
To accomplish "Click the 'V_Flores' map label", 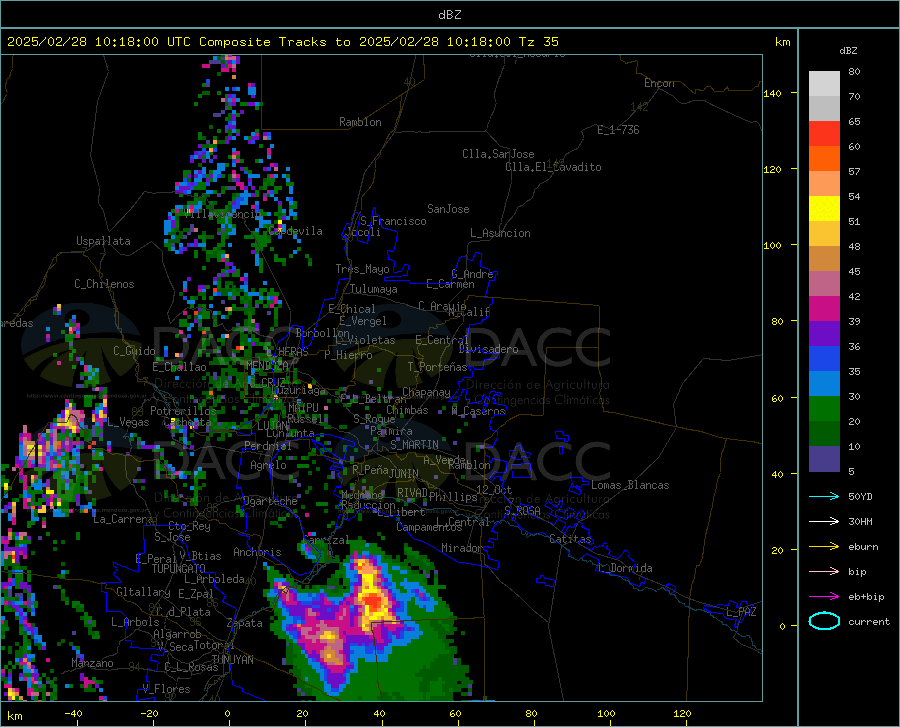I will pyautogui.click(x=166, y=689).
